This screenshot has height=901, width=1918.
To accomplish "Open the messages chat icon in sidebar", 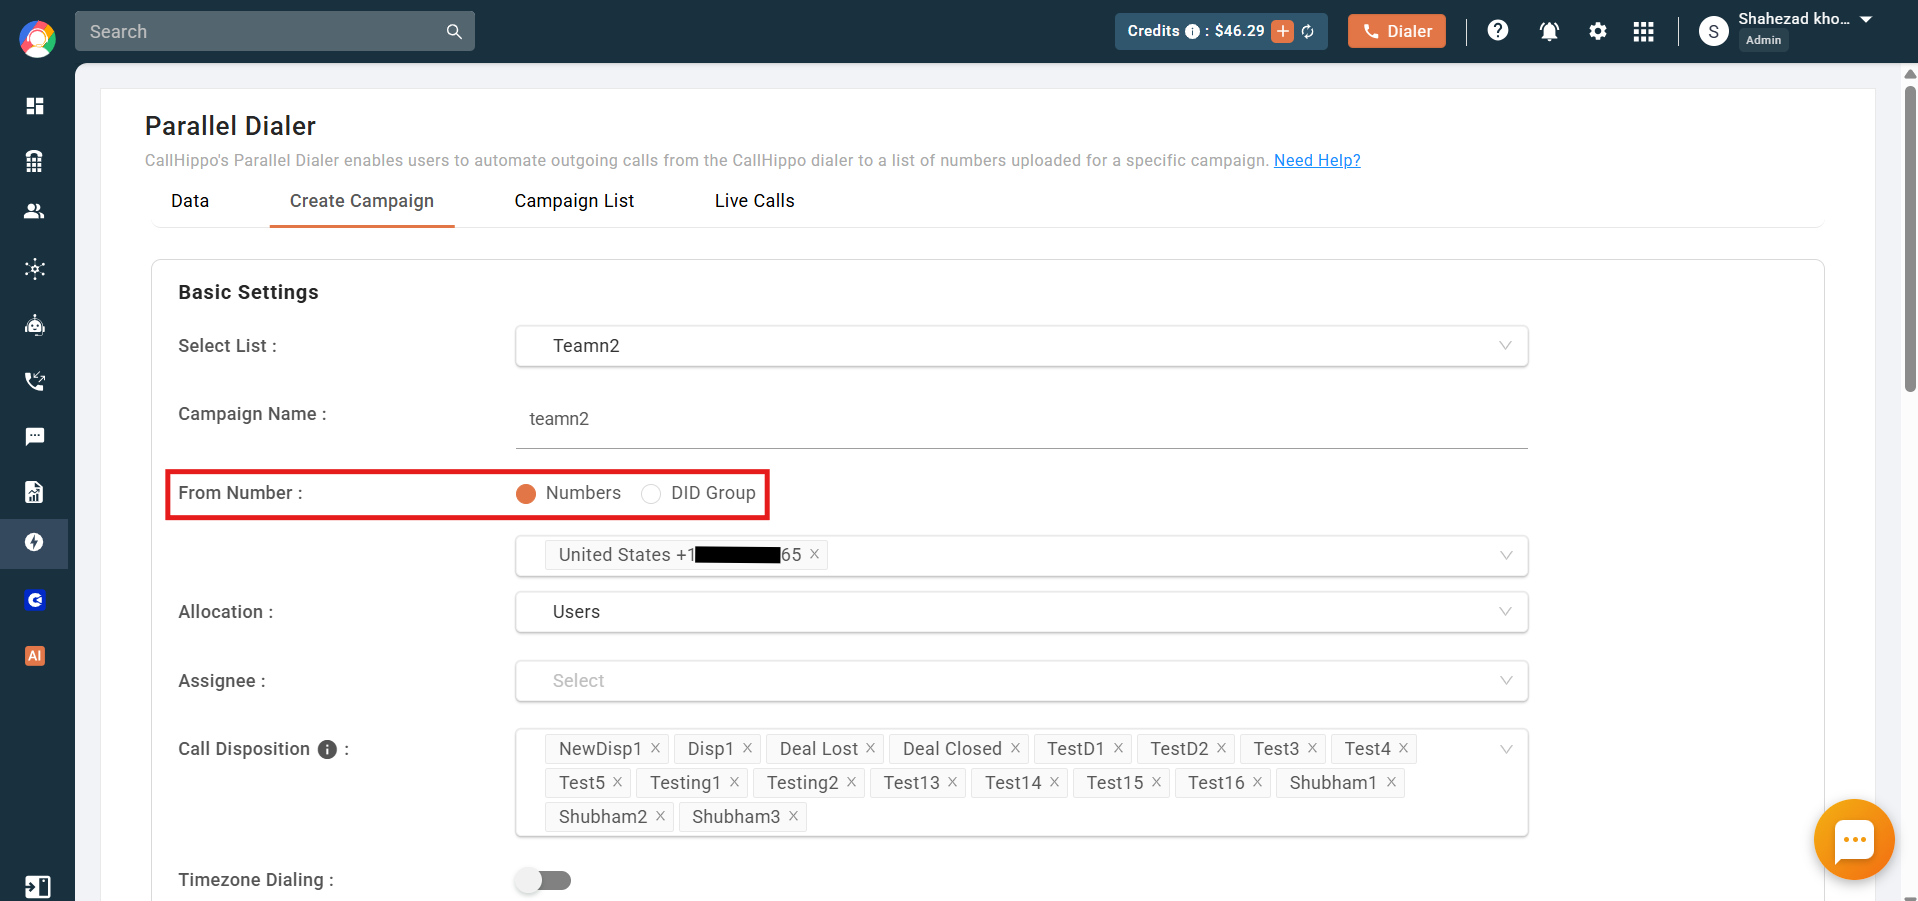I will 35,437.
